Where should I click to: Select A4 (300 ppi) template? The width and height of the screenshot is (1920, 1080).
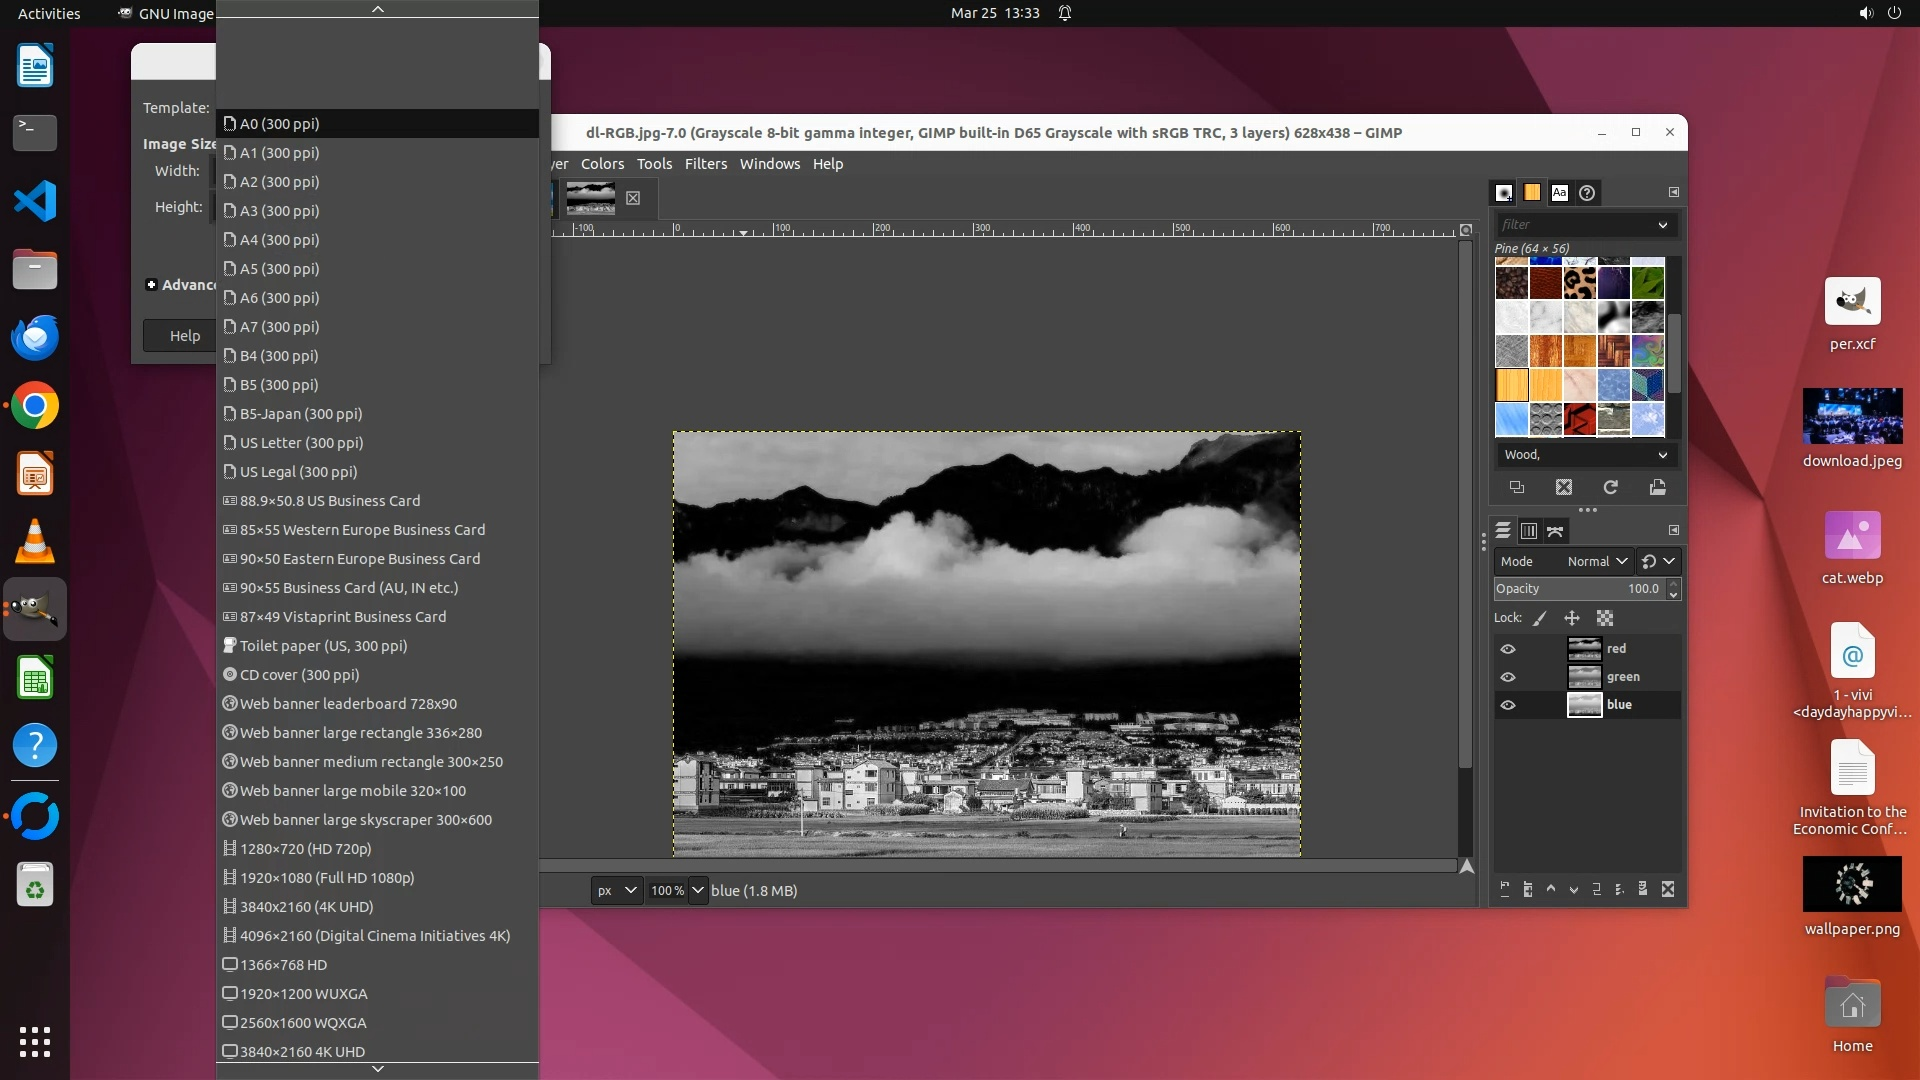coord(279,240)
